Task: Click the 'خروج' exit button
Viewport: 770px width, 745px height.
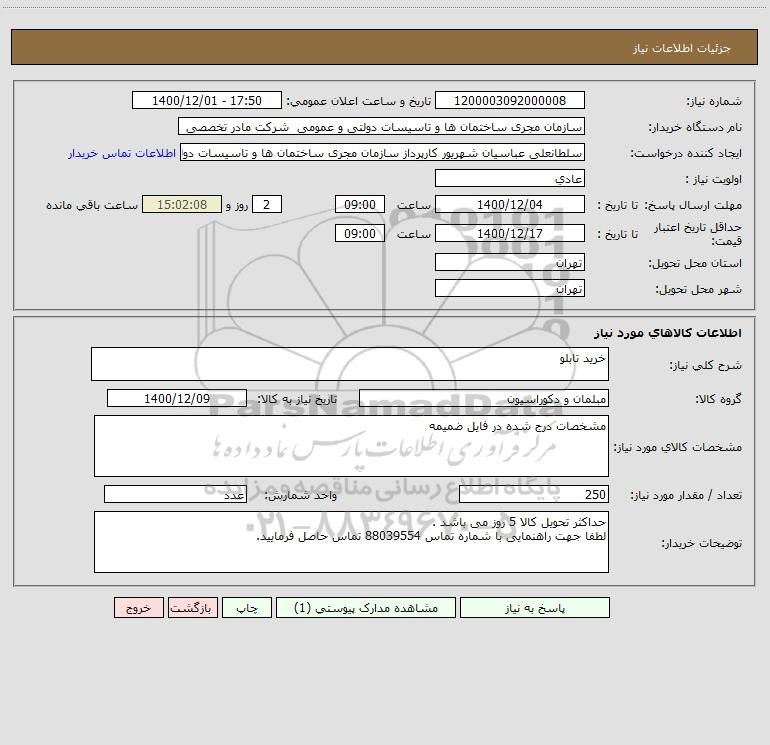Action: click(138, 607)
